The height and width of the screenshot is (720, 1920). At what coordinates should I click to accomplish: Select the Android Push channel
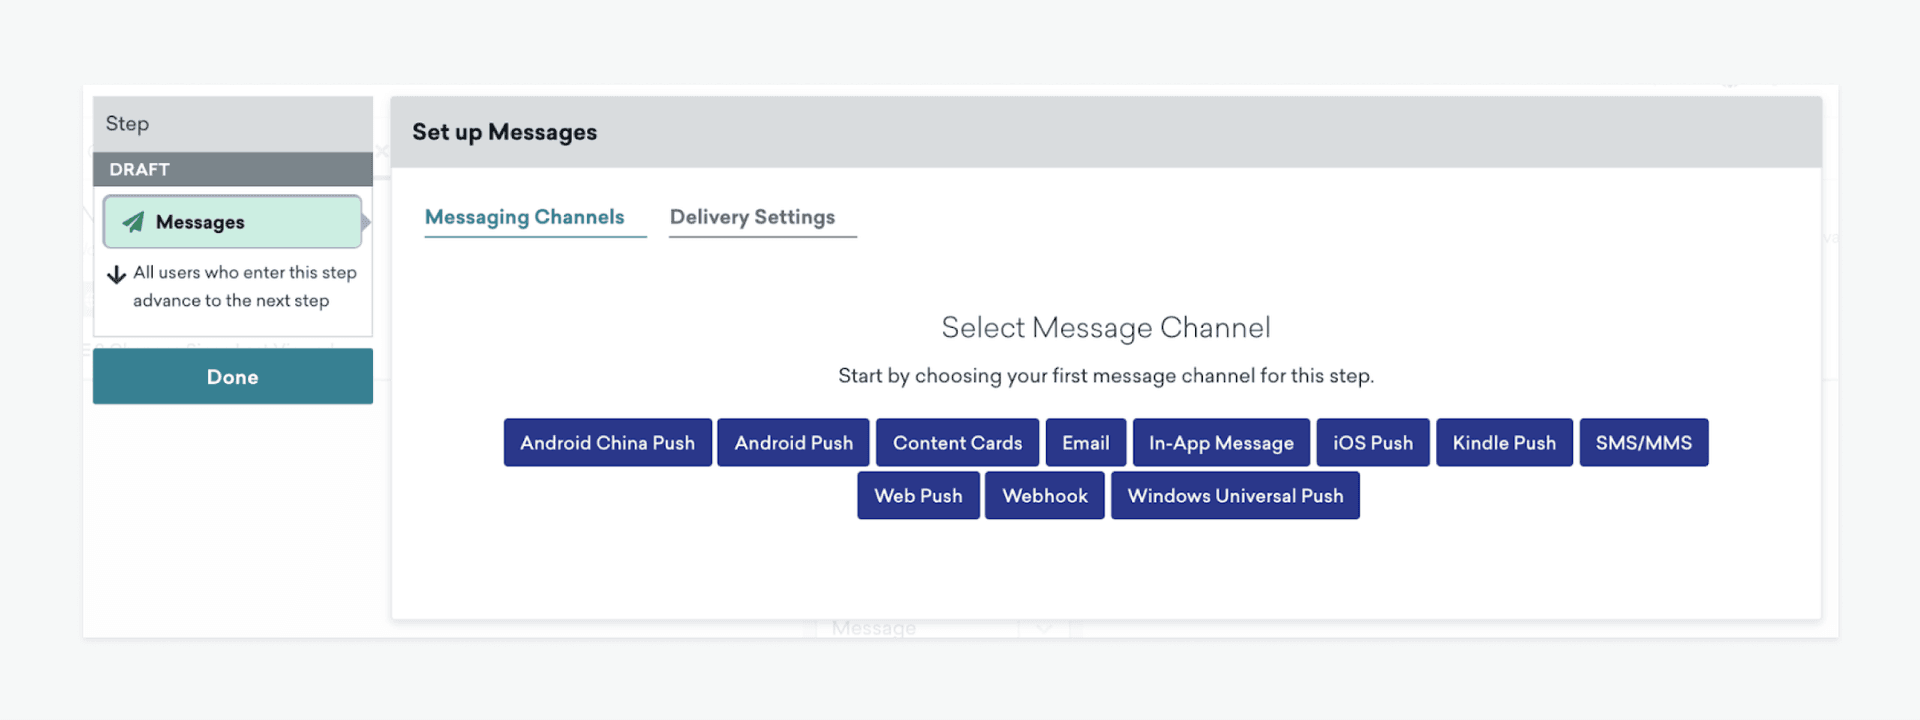tap(793, 443)
